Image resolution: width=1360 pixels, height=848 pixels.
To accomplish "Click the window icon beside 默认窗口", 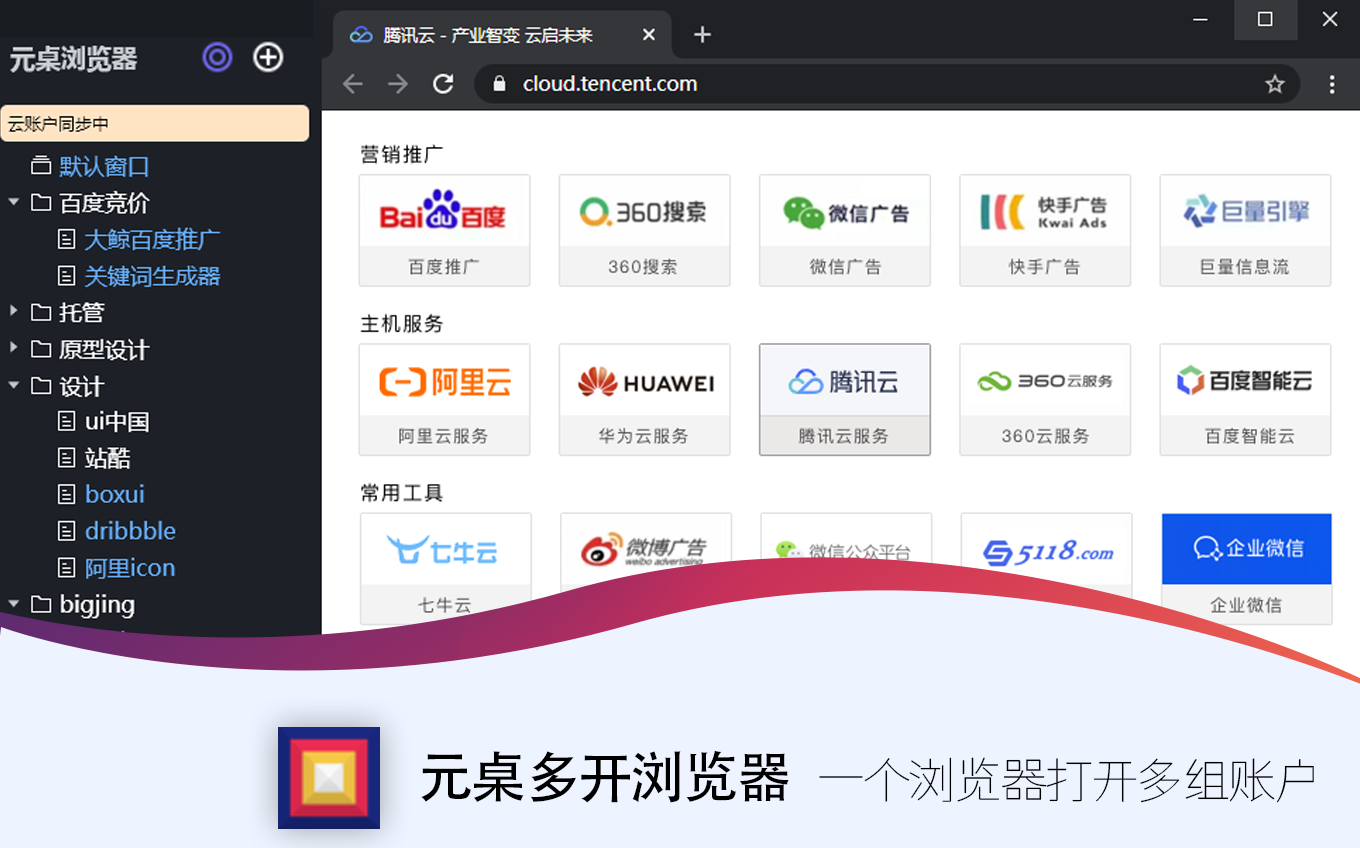I will click(41, 166).
